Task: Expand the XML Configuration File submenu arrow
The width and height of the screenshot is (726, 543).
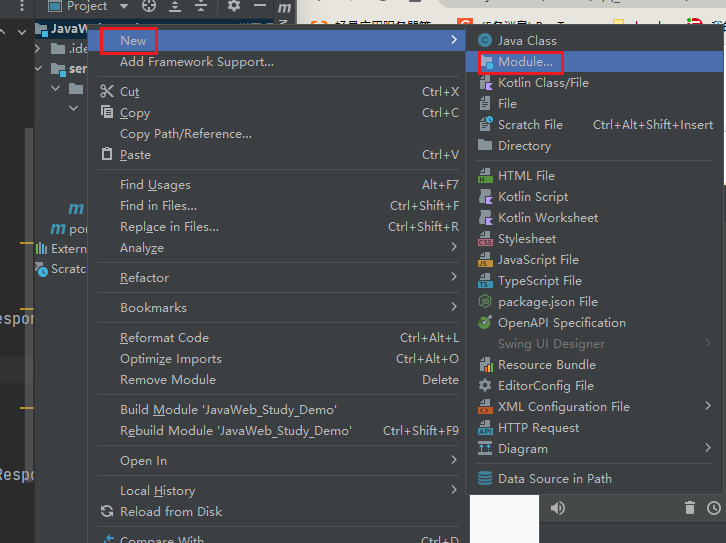Action: tap(708, 407)
